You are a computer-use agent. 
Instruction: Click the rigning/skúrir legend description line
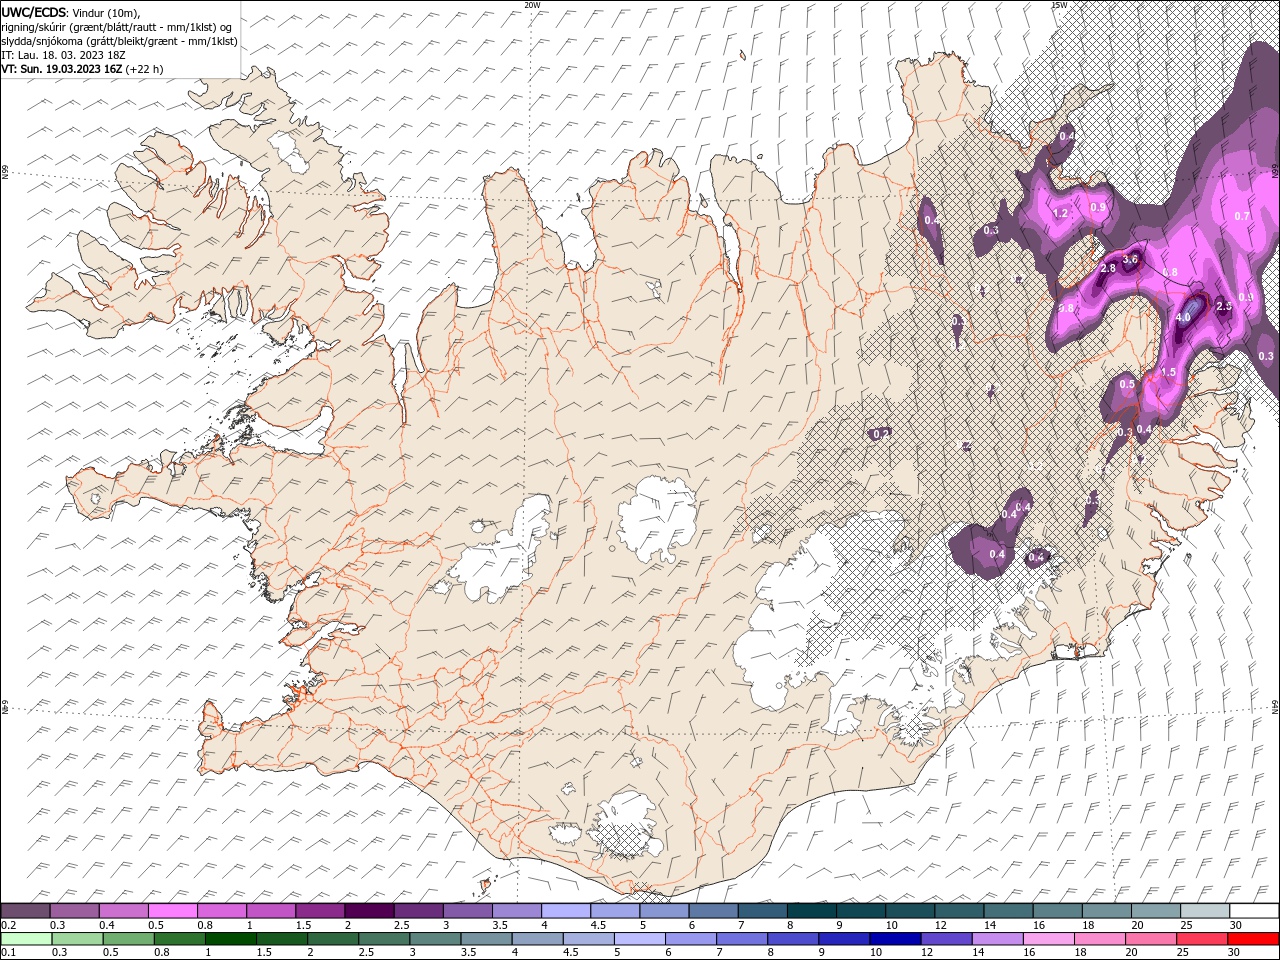pyautogui.click(x=116, y=27)
